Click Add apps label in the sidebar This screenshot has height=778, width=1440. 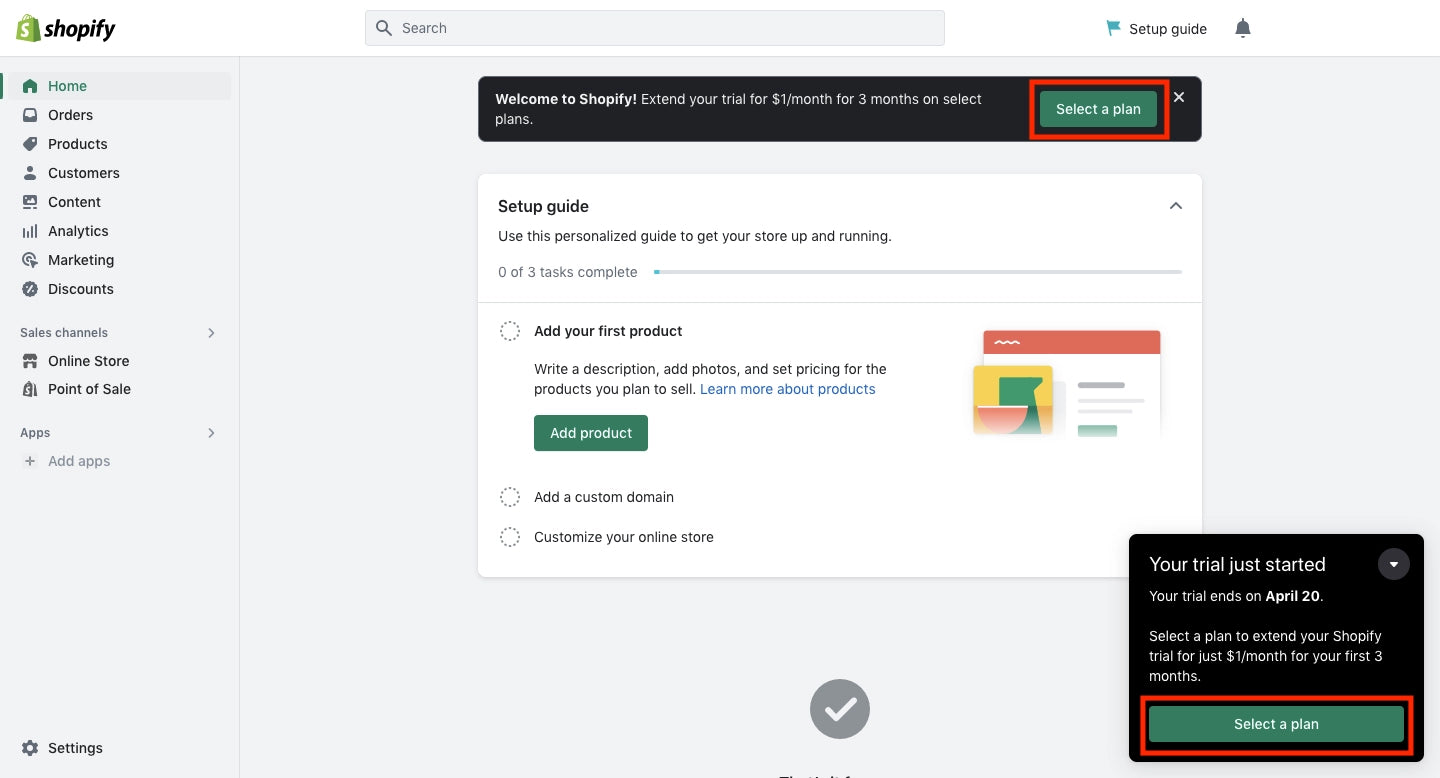[79, 461]
